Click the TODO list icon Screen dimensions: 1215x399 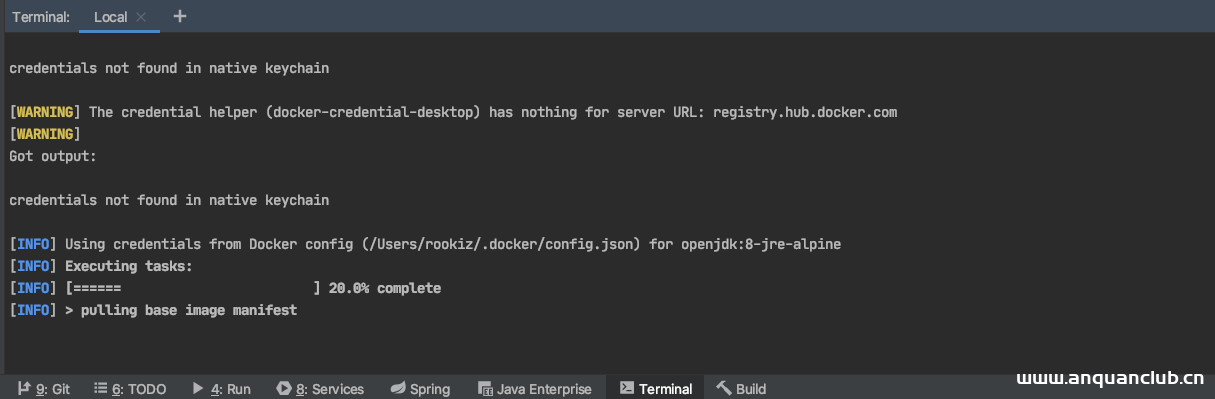101,389
